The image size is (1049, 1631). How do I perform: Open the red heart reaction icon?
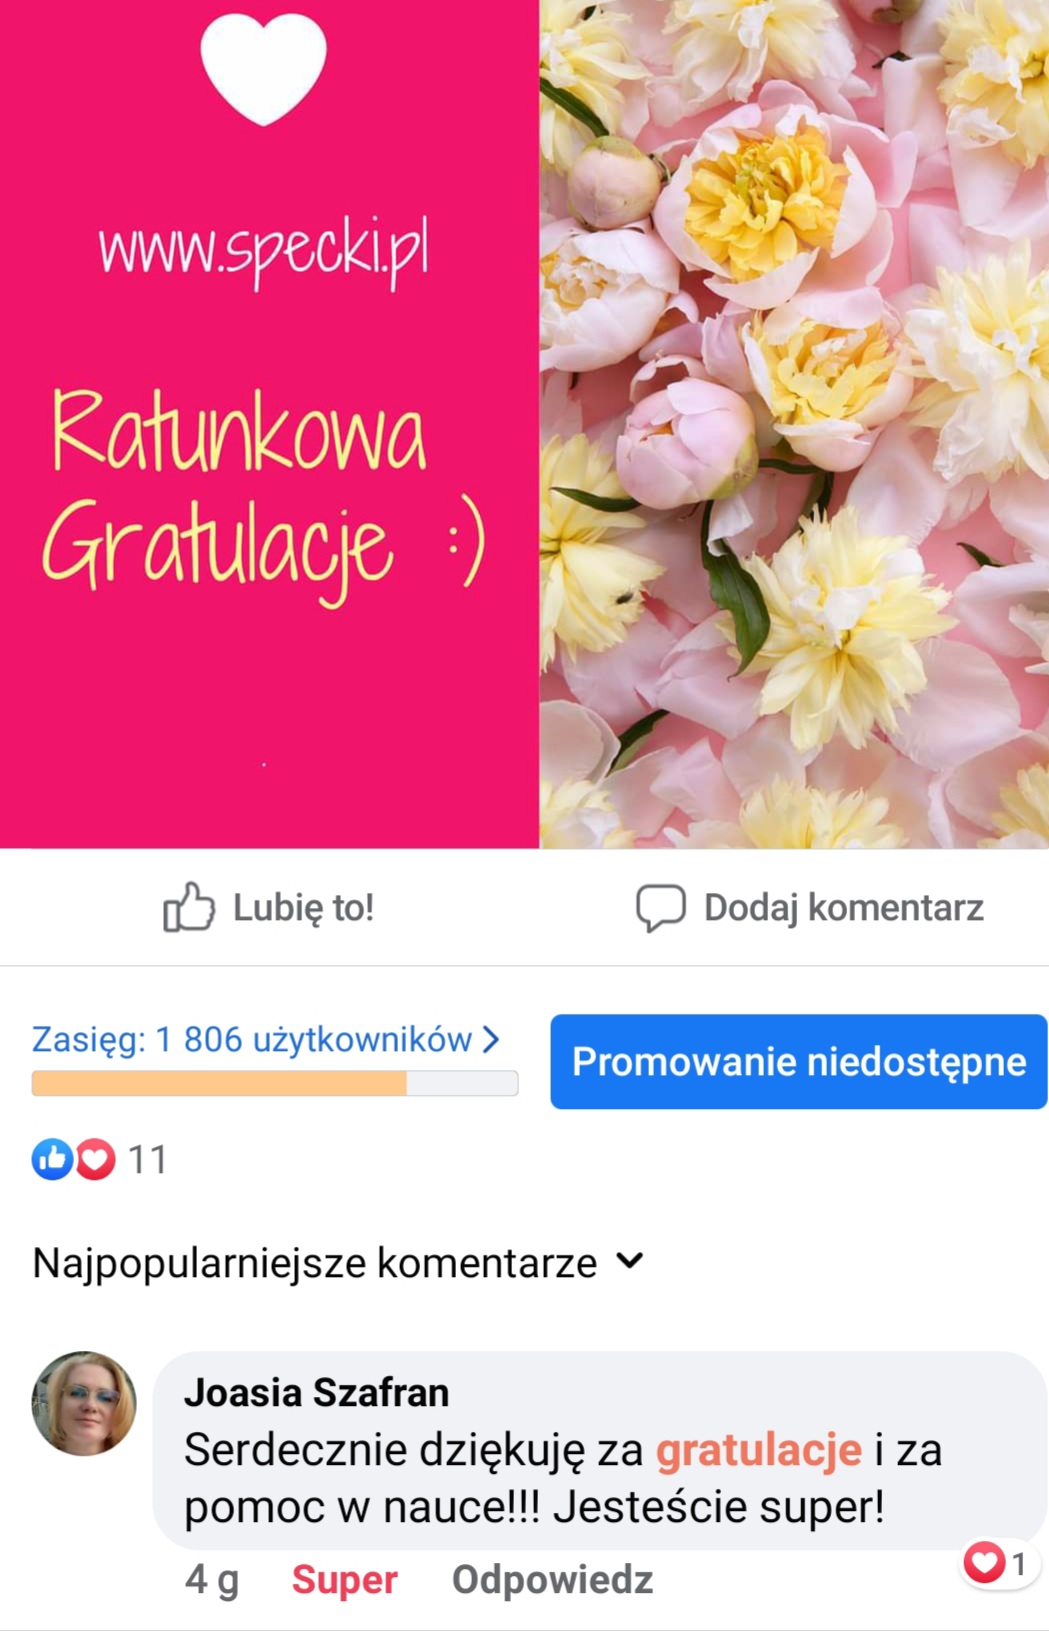click(95, 1159)
